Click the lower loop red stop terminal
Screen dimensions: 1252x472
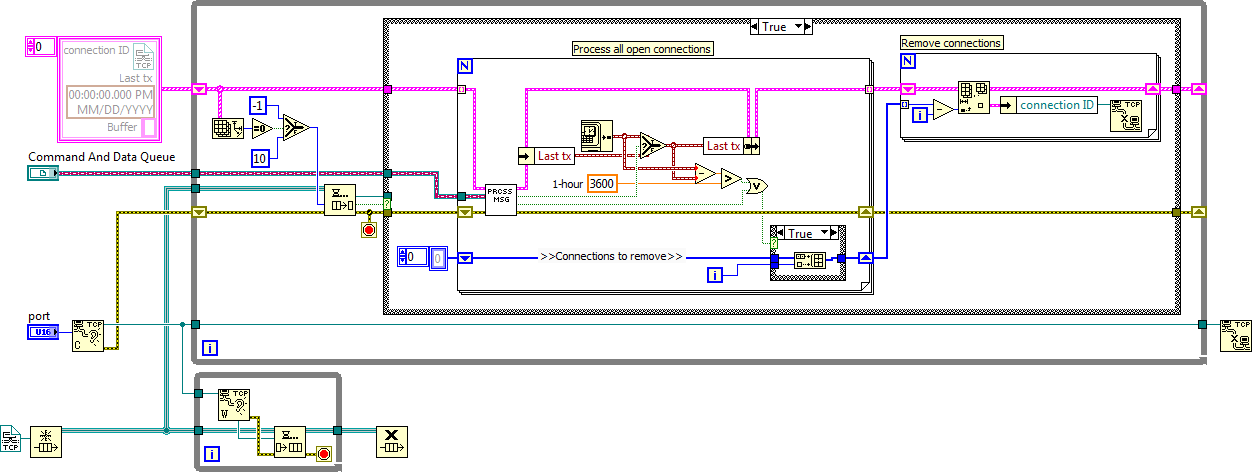pyautogui.click(x=323, y=453)
